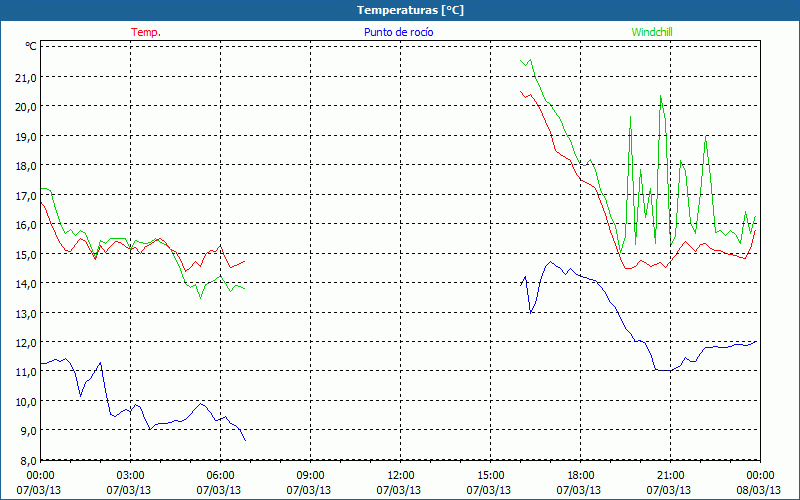Select the green Windchill legend label

tap(652, 32)
